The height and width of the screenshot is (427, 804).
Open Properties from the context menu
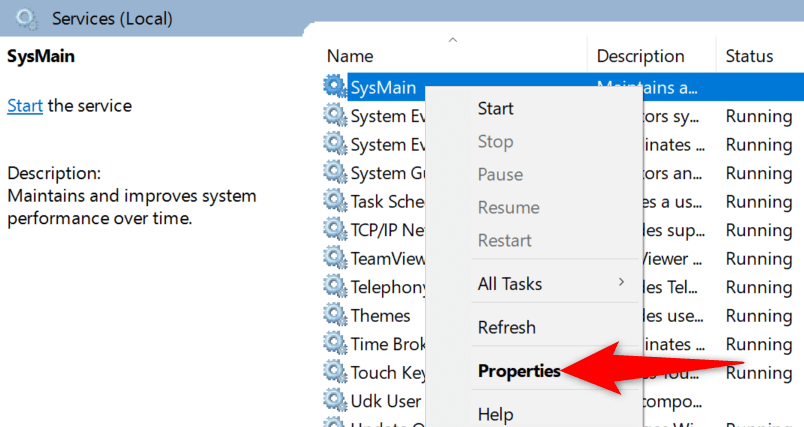pyautogui.click(x=519, y=371)
